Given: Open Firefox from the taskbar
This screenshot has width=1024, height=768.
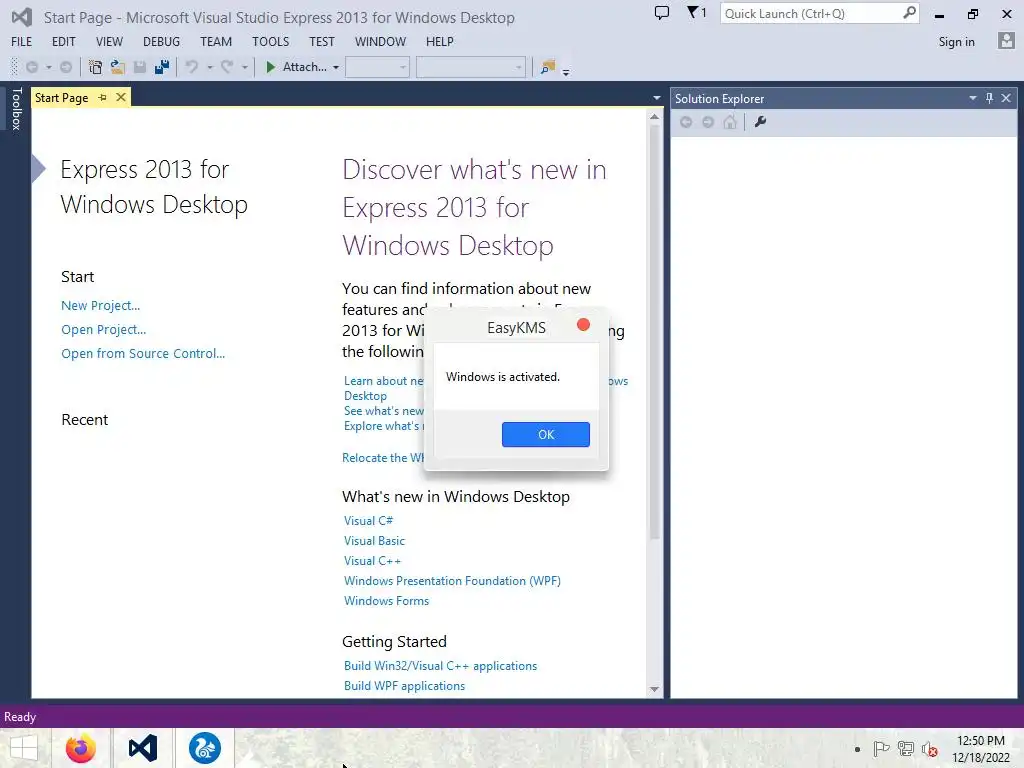Looking at the screenshot, I should (x=81, y=748).
